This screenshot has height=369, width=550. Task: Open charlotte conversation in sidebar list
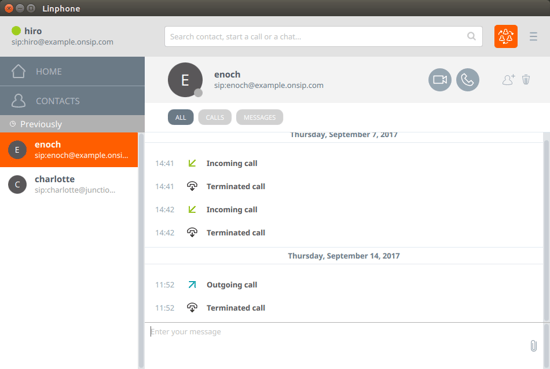pyautogui.click(x=69, y=184)
